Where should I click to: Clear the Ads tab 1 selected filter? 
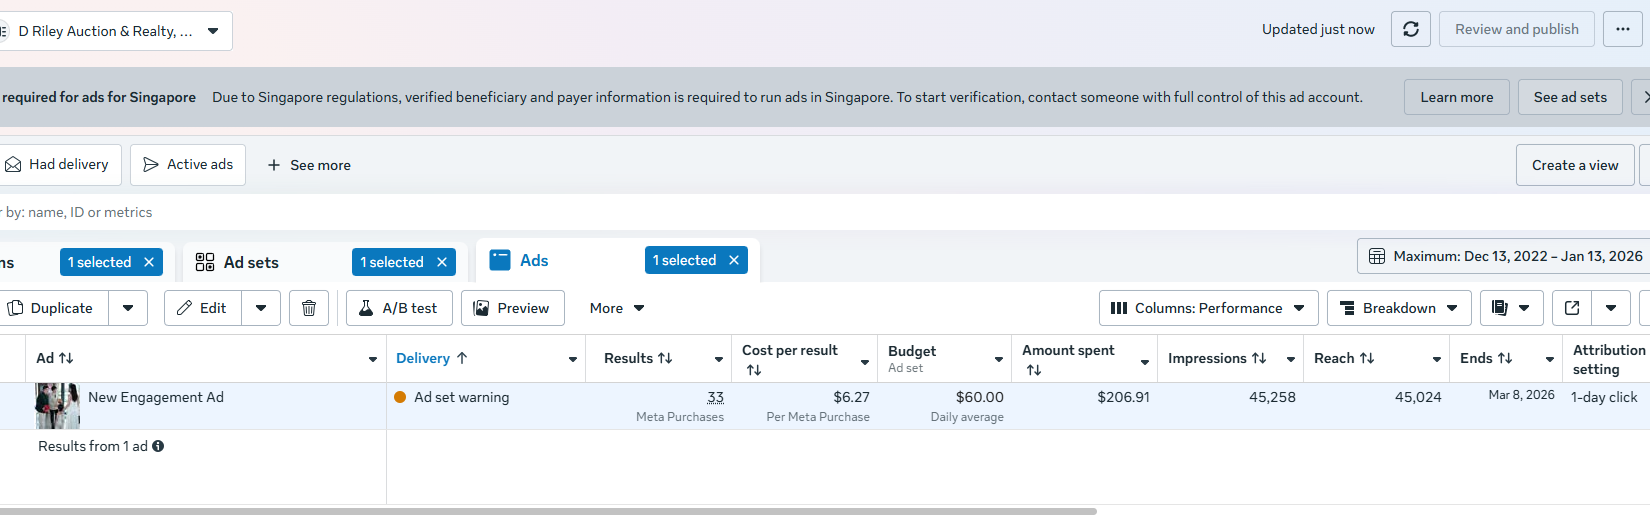[734, 260]
